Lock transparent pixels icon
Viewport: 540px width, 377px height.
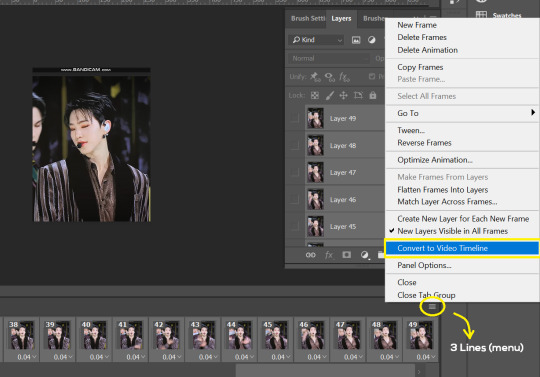pyautogui.click(x=315, y=95)
